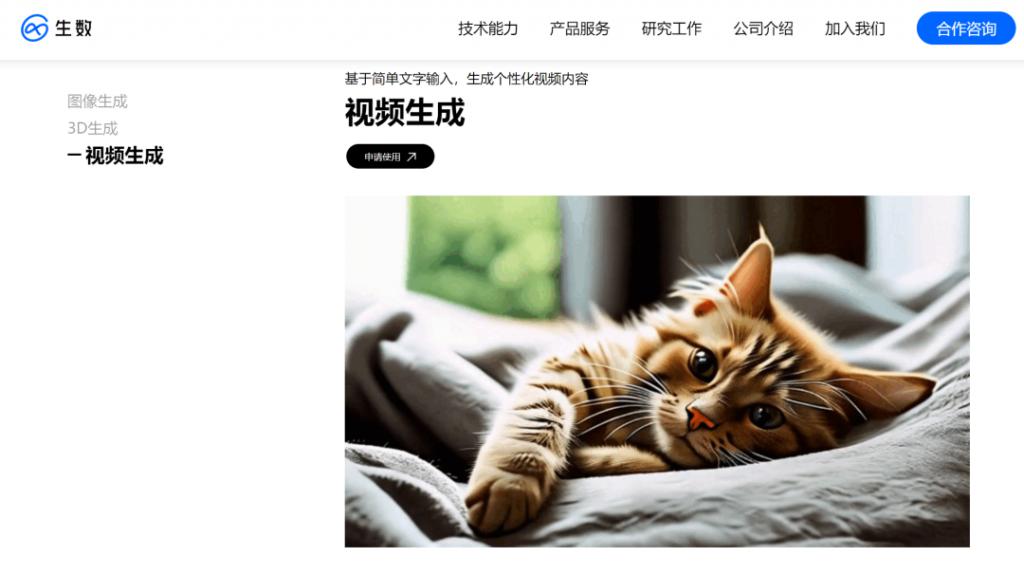The width and height of the screenshot is (1024, 575).
Task: Open the 技术能力 navigation menu
Action: pyautogui.click(x=488, y=29)
